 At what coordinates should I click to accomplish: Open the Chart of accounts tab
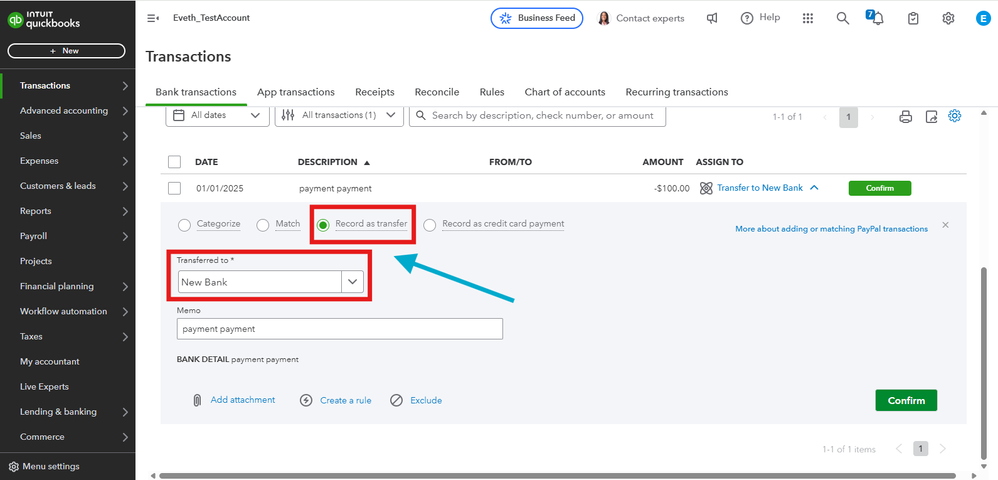(565, 92)
